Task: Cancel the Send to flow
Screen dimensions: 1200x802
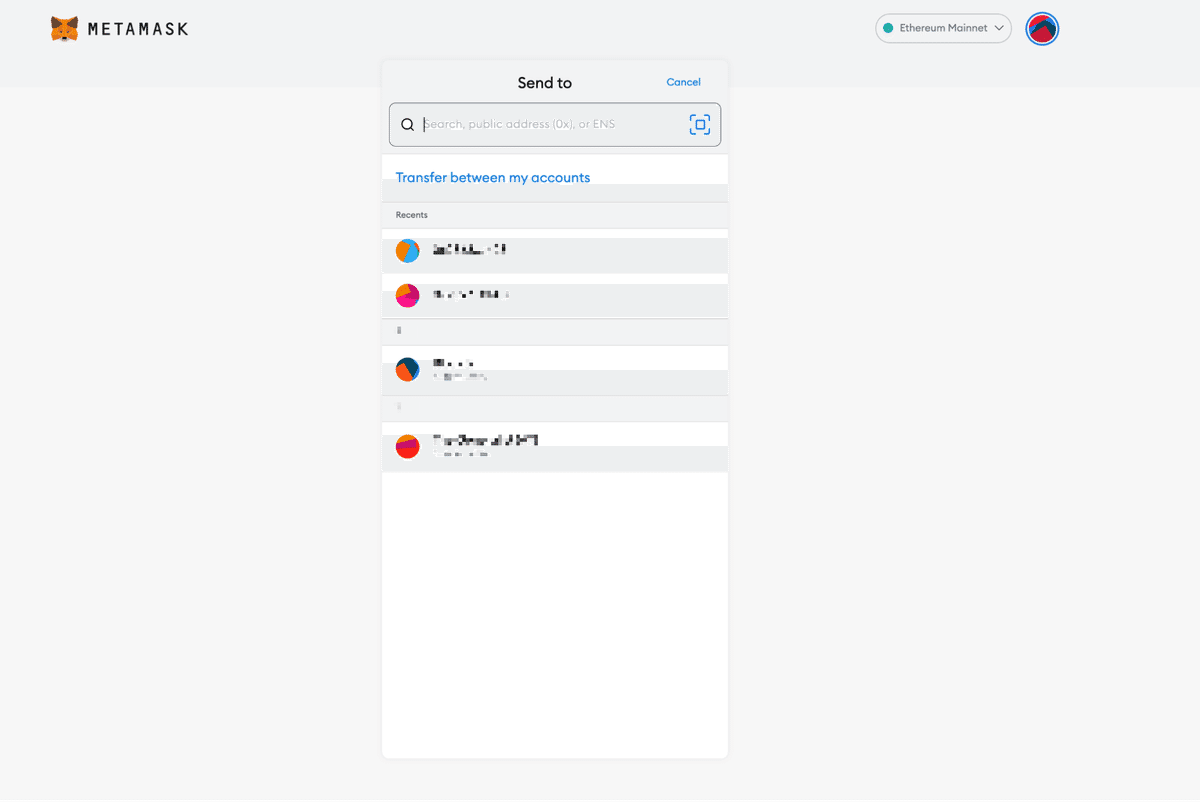Action: (683, 82)
